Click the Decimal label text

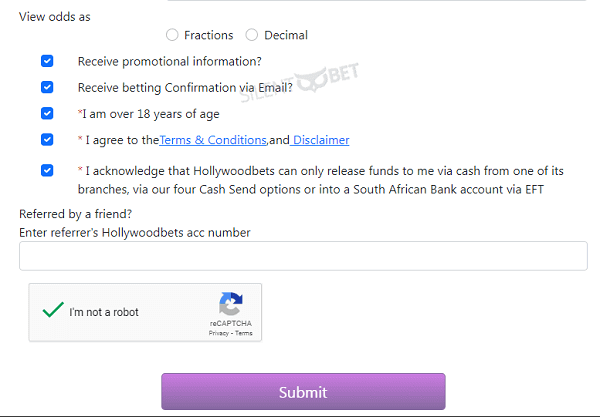pyautogui.click(x=286, y=35)
